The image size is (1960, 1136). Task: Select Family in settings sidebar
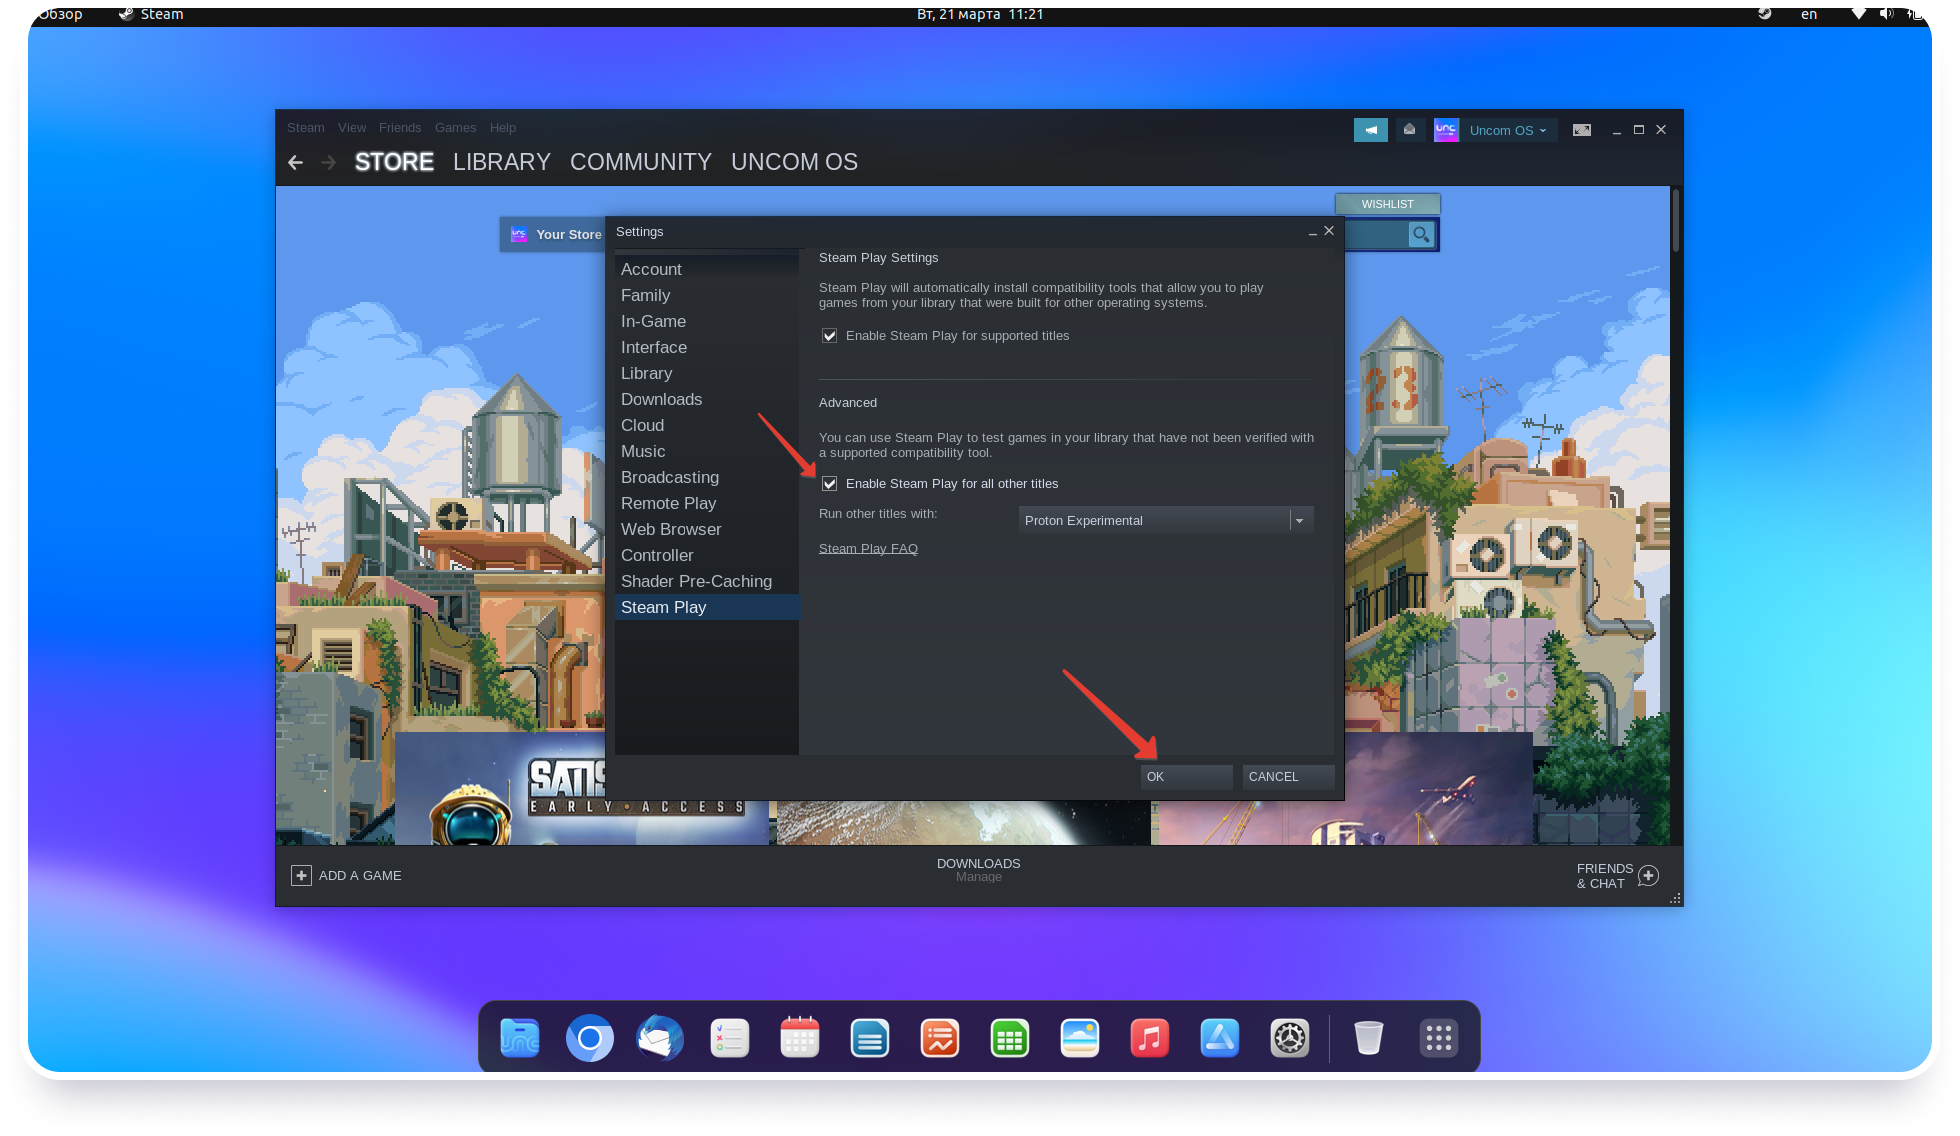pyautogui.click(x=707, y=295)
